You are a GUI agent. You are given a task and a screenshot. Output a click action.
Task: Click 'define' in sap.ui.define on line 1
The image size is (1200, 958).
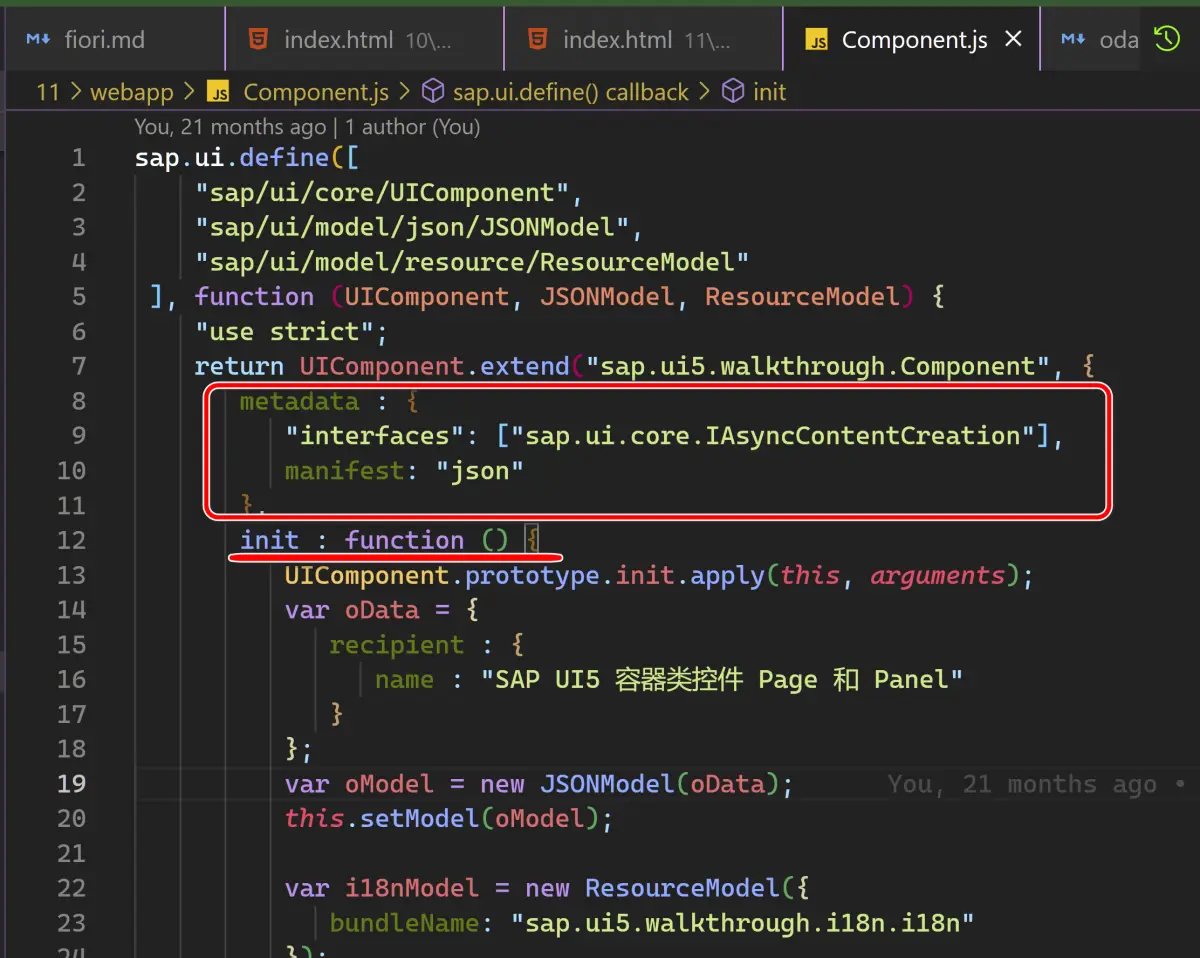tap(284, 157)
